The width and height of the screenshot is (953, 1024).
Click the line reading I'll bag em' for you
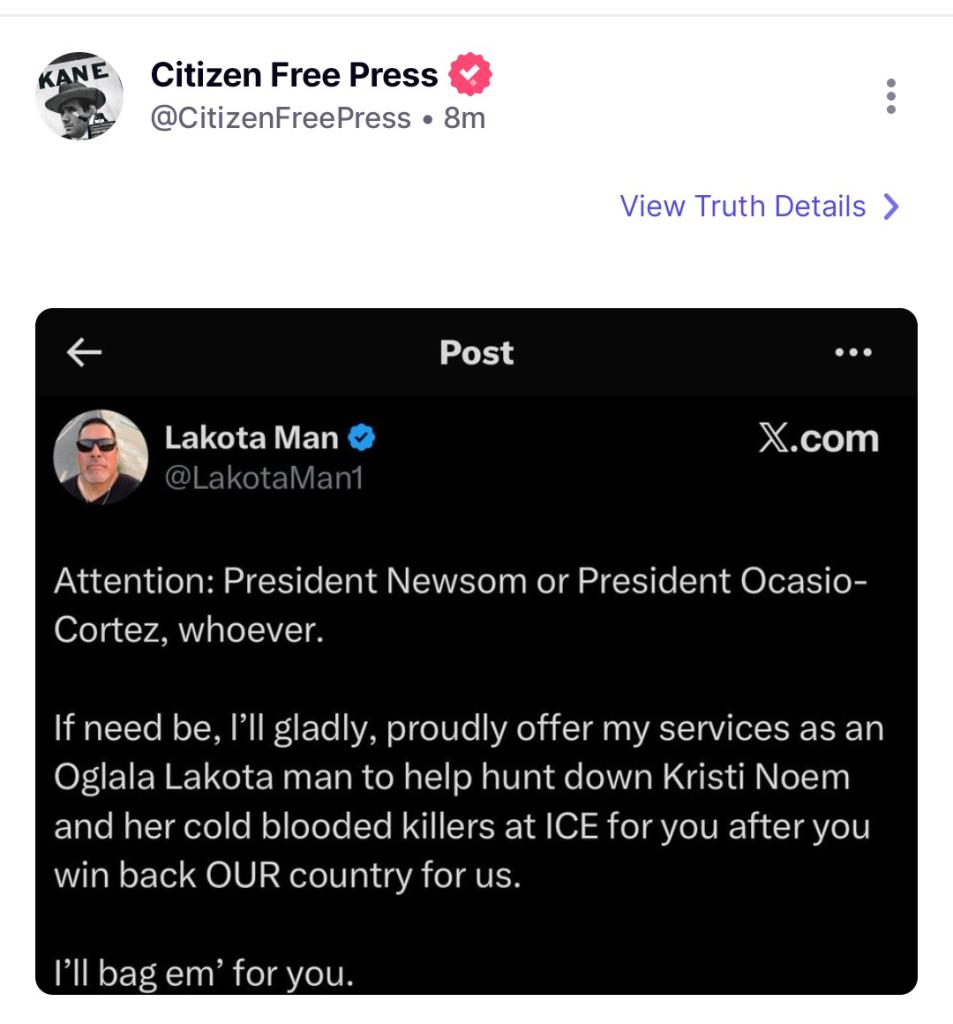tap(204, 972)
